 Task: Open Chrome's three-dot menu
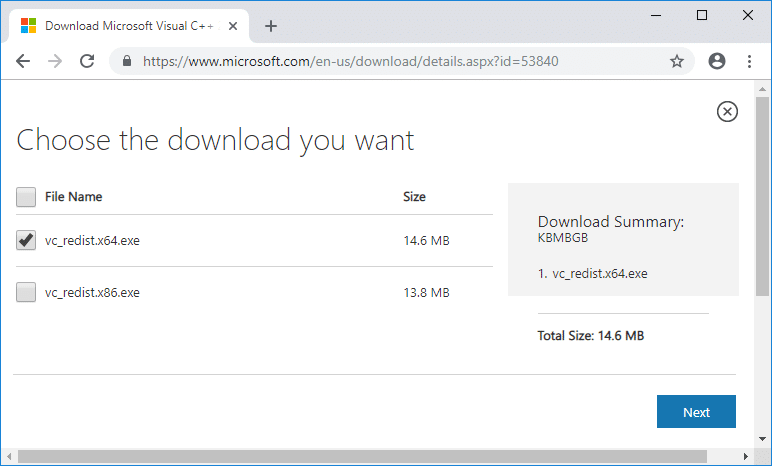click(749, 61)
